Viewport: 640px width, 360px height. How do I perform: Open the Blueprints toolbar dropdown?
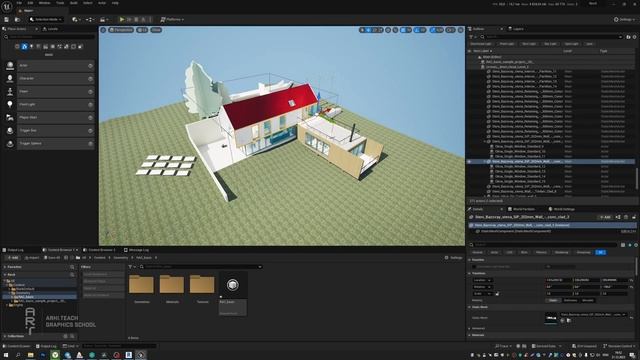(90, 19)
